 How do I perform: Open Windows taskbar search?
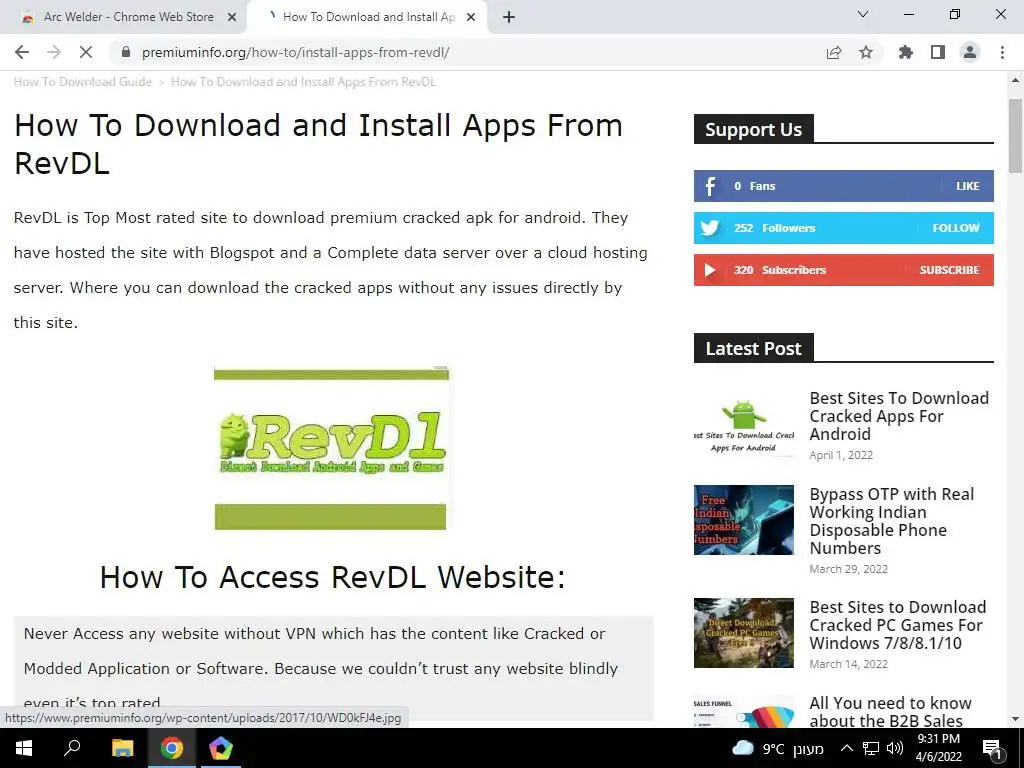[x=72, y=748]
